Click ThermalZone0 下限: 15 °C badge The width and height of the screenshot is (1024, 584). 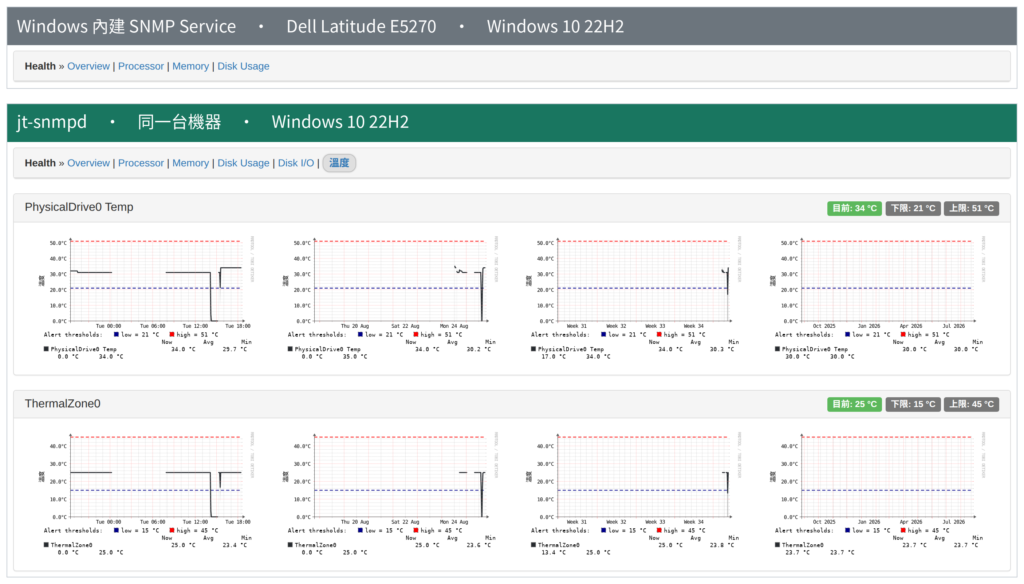click(913, 404)
